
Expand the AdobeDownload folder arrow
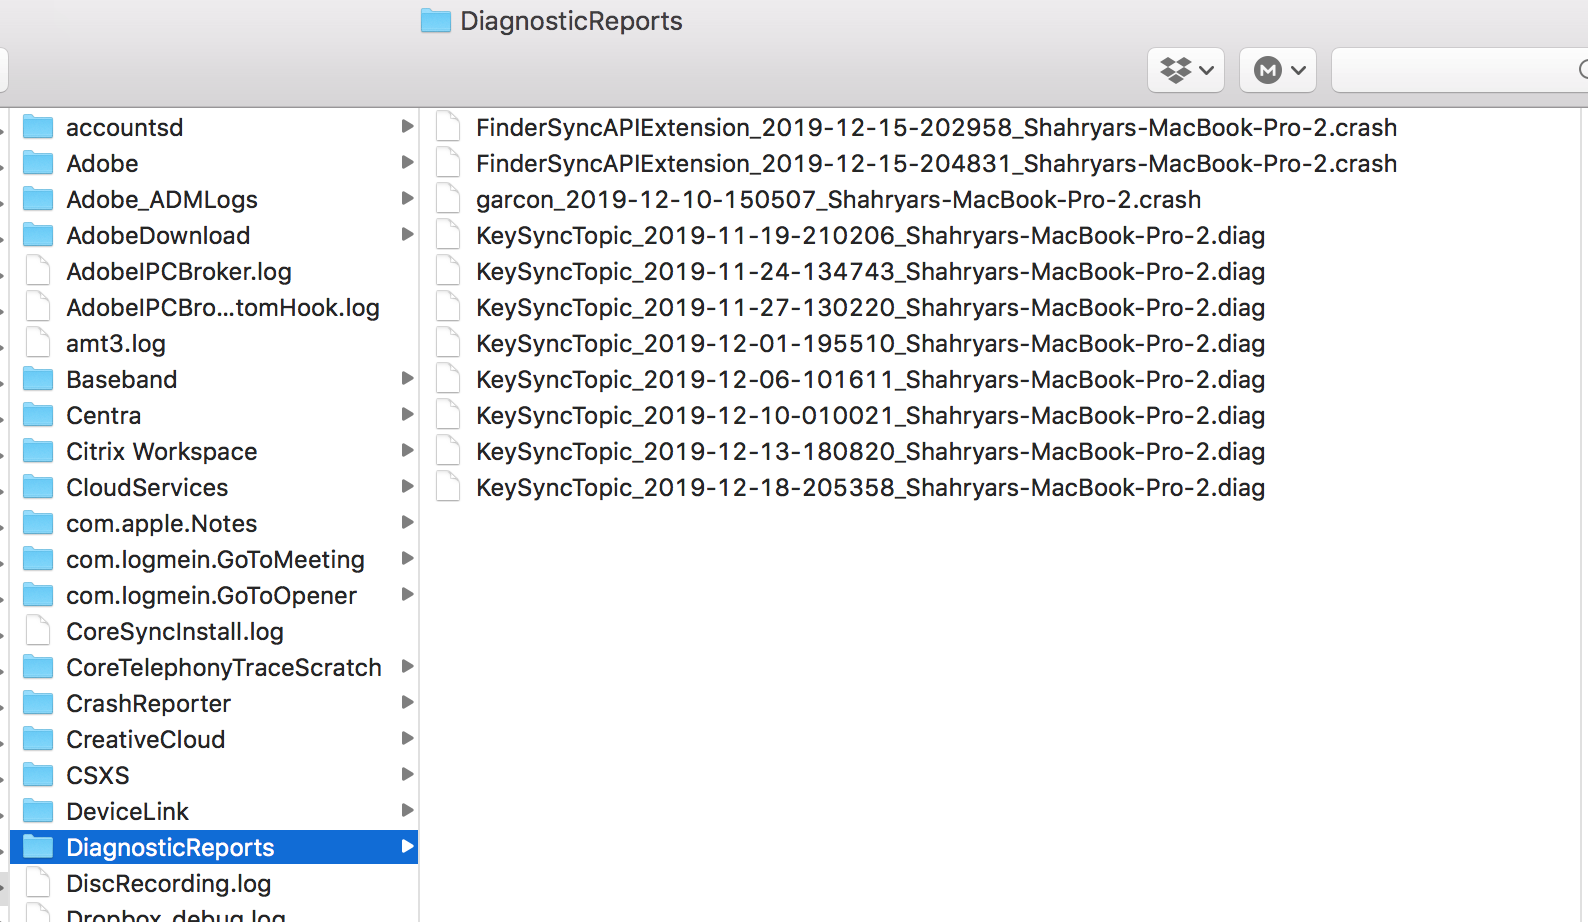pyautogui.click(x=407, y=234)
